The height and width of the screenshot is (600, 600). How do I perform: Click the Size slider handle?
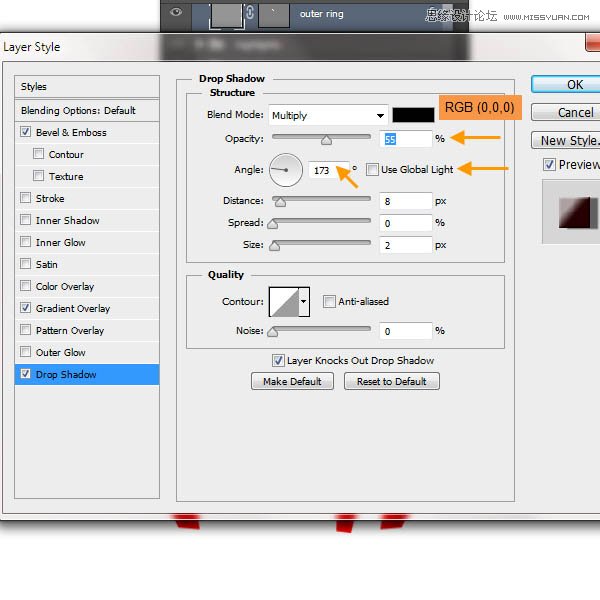(274, 246)
